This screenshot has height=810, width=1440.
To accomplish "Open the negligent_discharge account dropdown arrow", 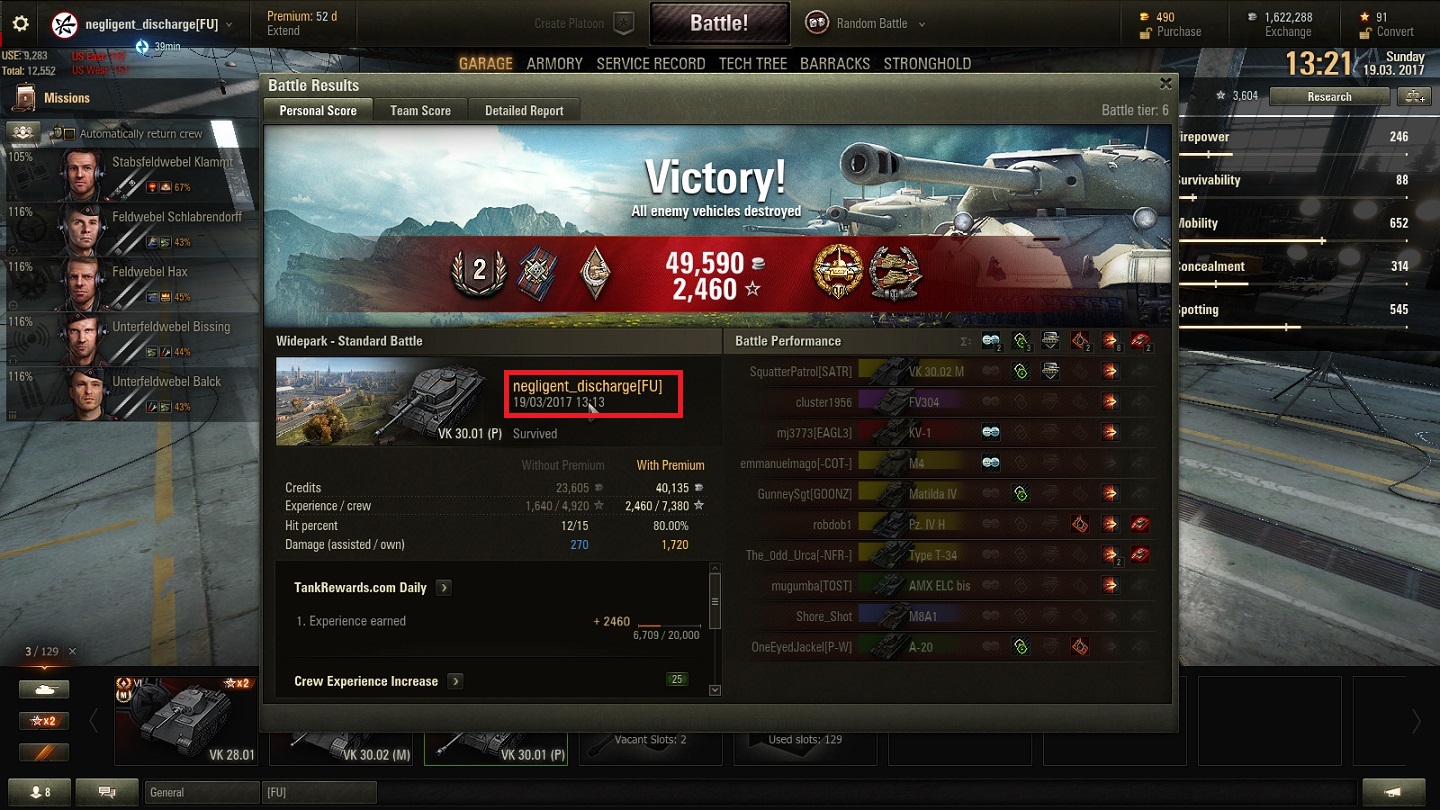I will 229,24.
